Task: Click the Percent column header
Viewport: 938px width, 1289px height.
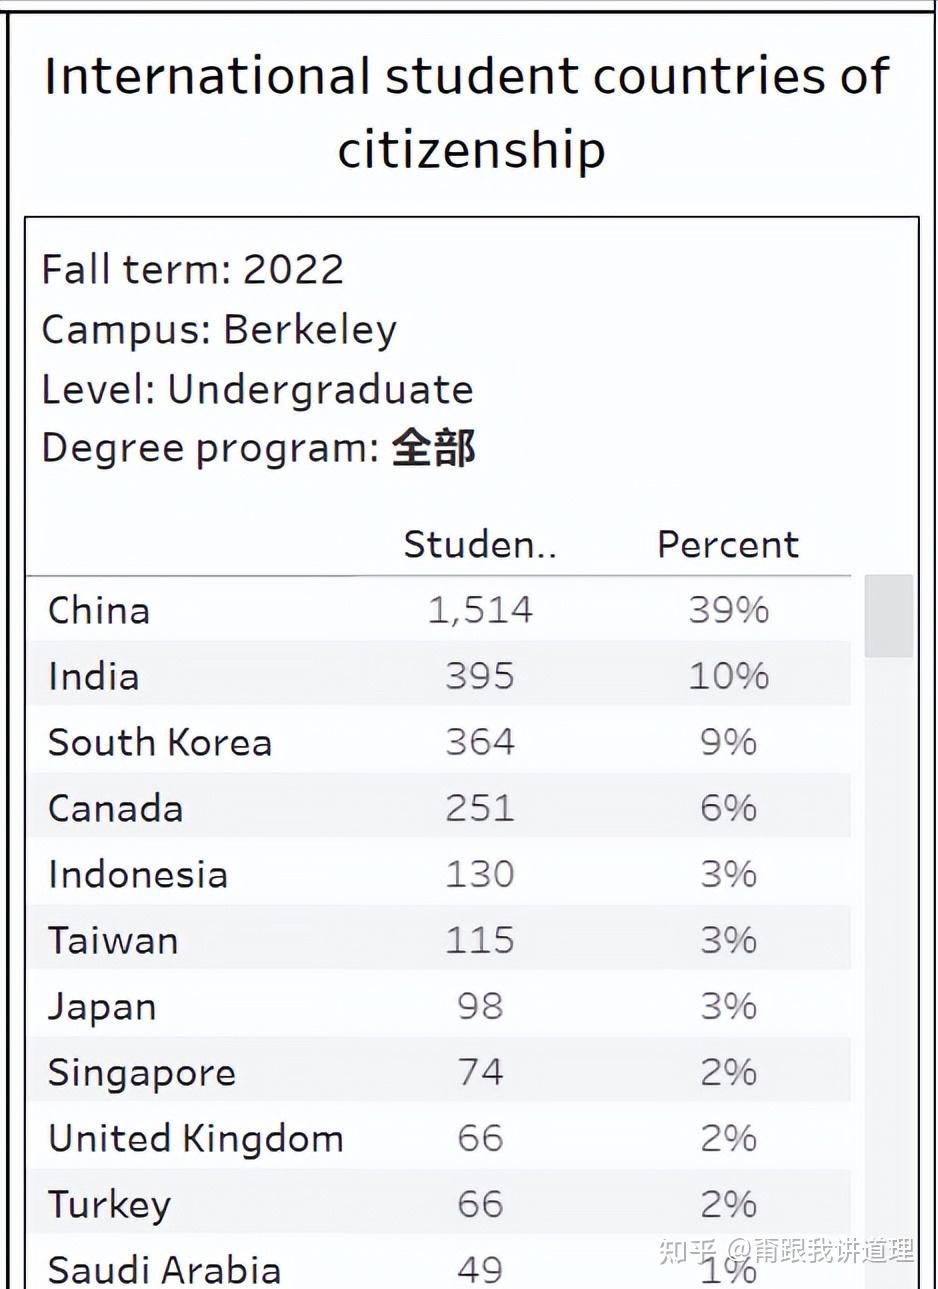Action: click(x=728, y=545)
